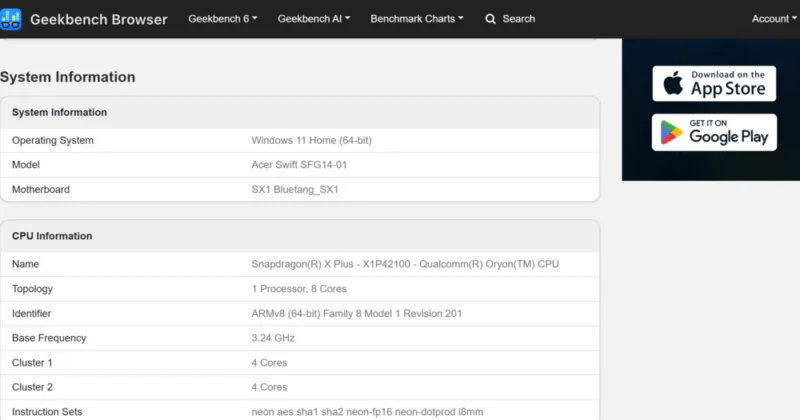Open the Geekbench AI dropdown menu
Image resolution: width=800 pixels, height=420 pixels.
coord(314,19)
